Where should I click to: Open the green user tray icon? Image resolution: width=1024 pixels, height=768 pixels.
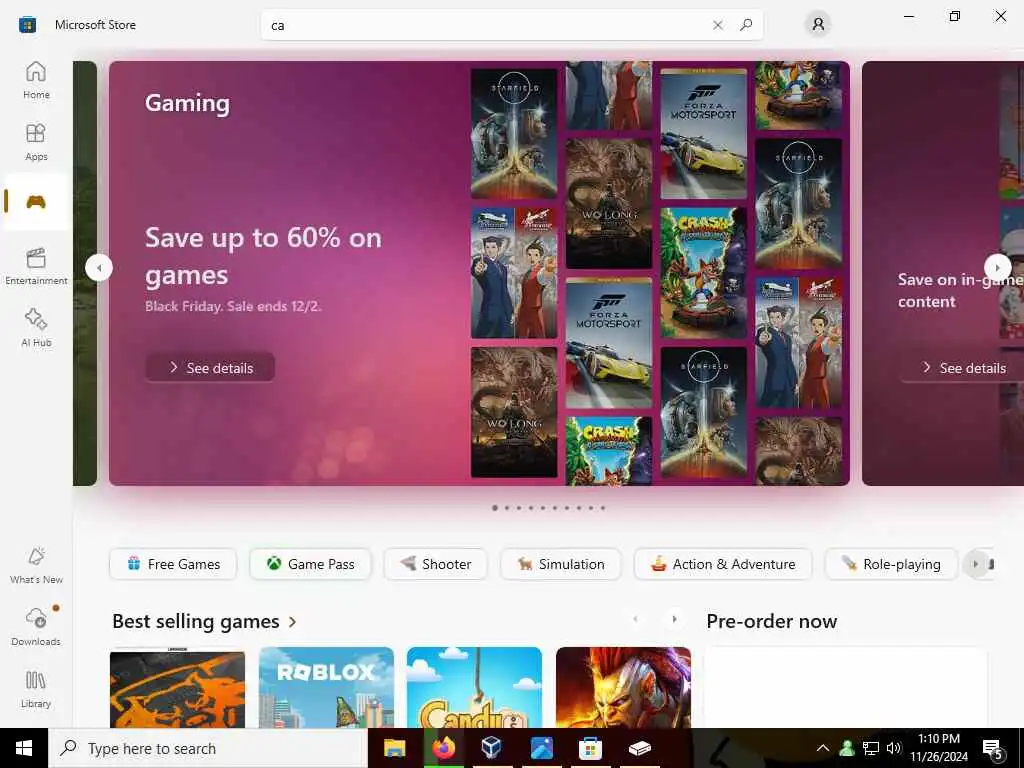847,748
